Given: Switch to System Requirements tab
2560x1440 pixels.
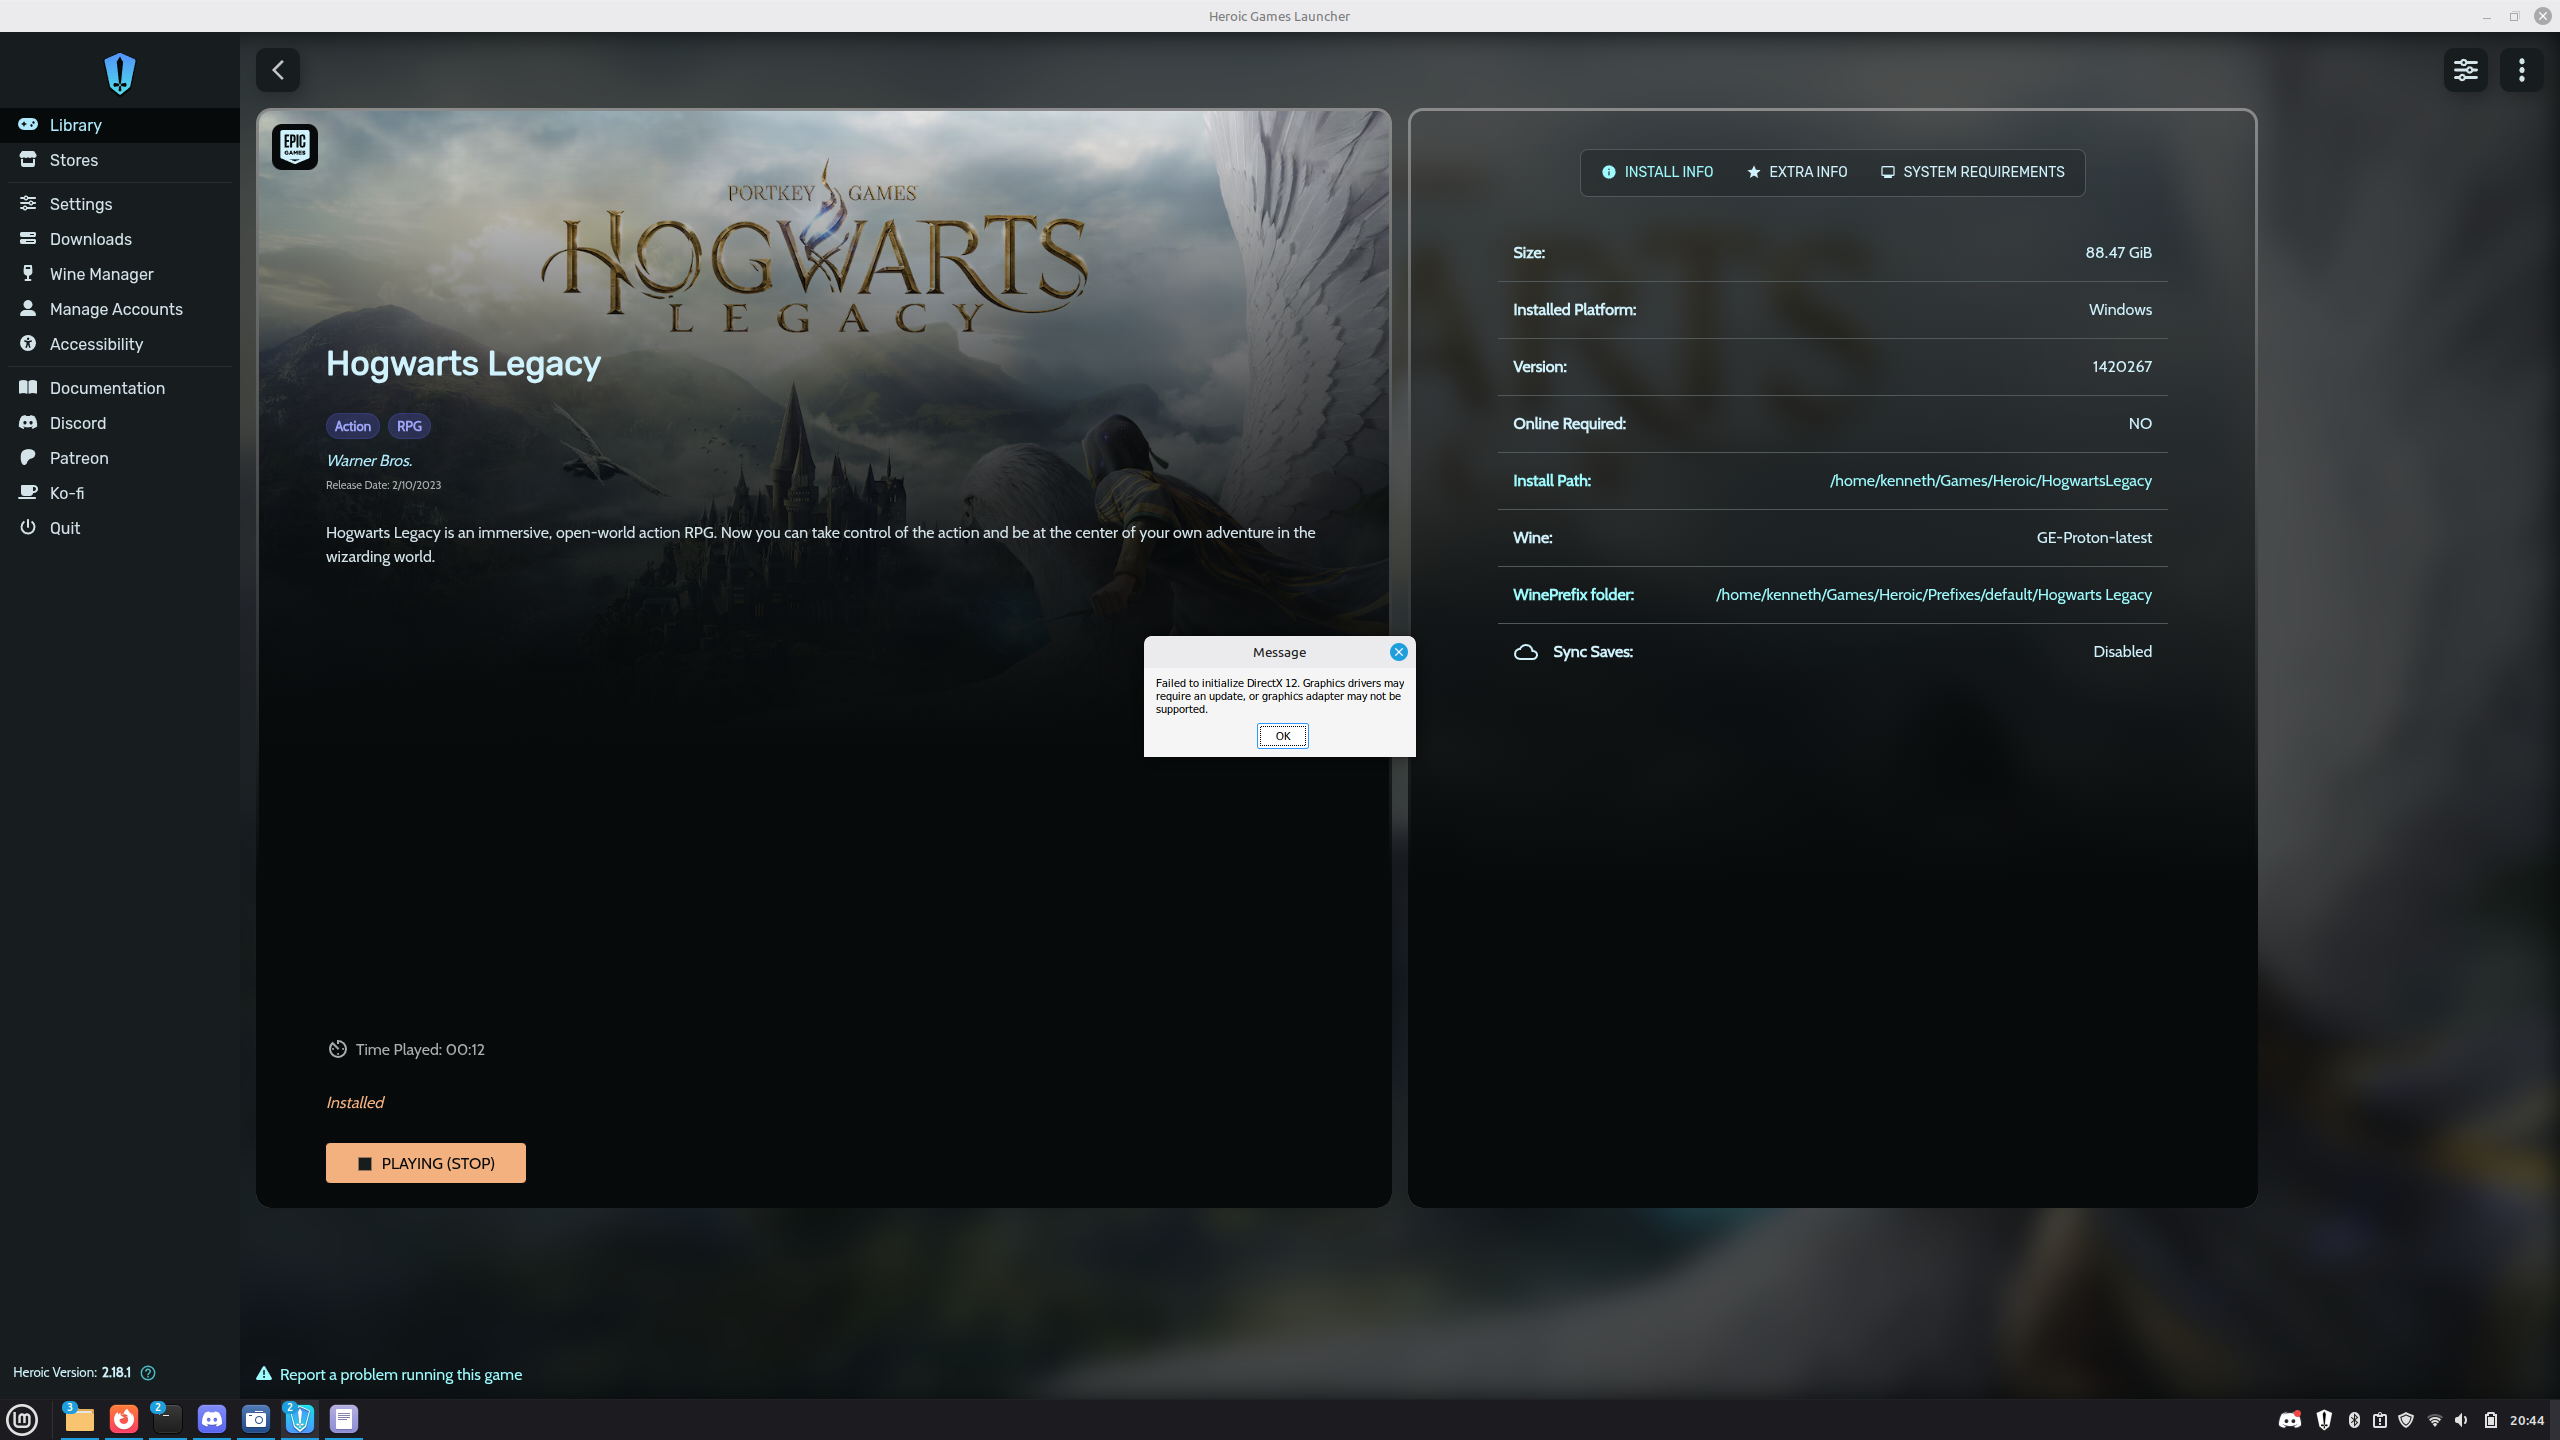Looking at the screenshot, I should pos(1972,172).
